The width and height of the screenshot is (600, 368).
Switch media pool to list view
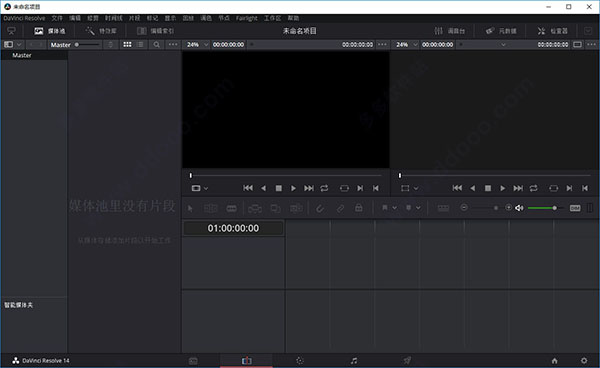(x=140, y=44)
